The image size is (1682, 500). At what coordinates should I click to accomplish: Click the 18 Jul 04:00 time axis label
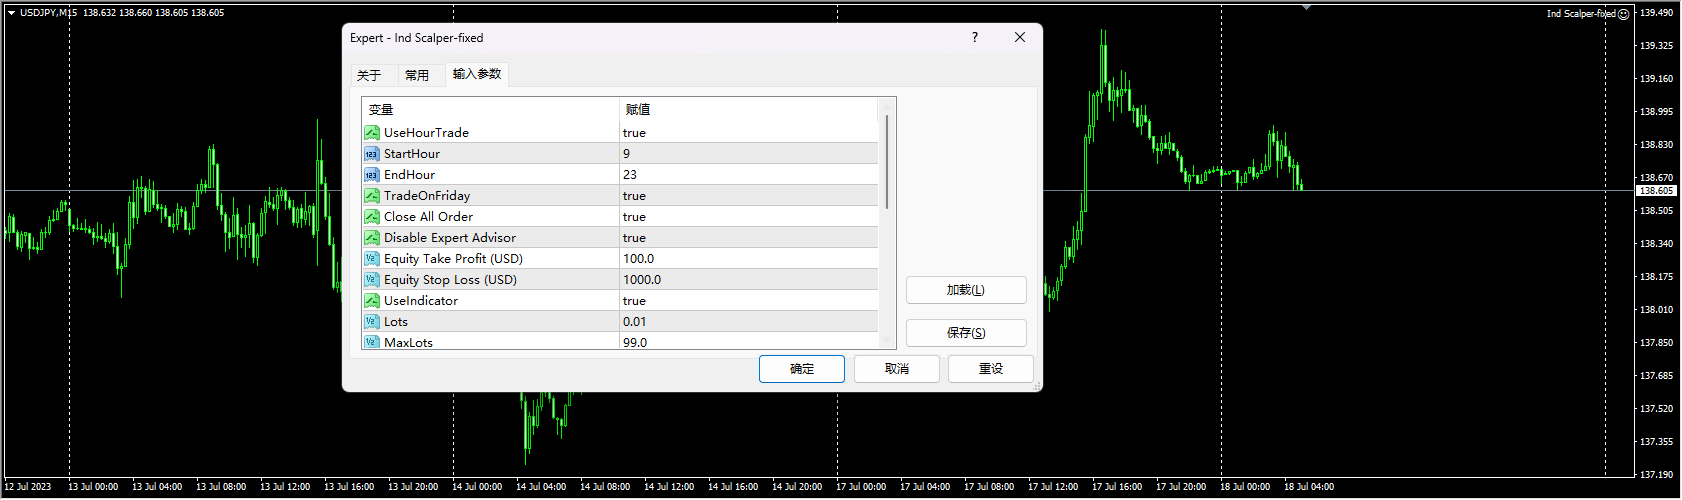[1309, 487]
